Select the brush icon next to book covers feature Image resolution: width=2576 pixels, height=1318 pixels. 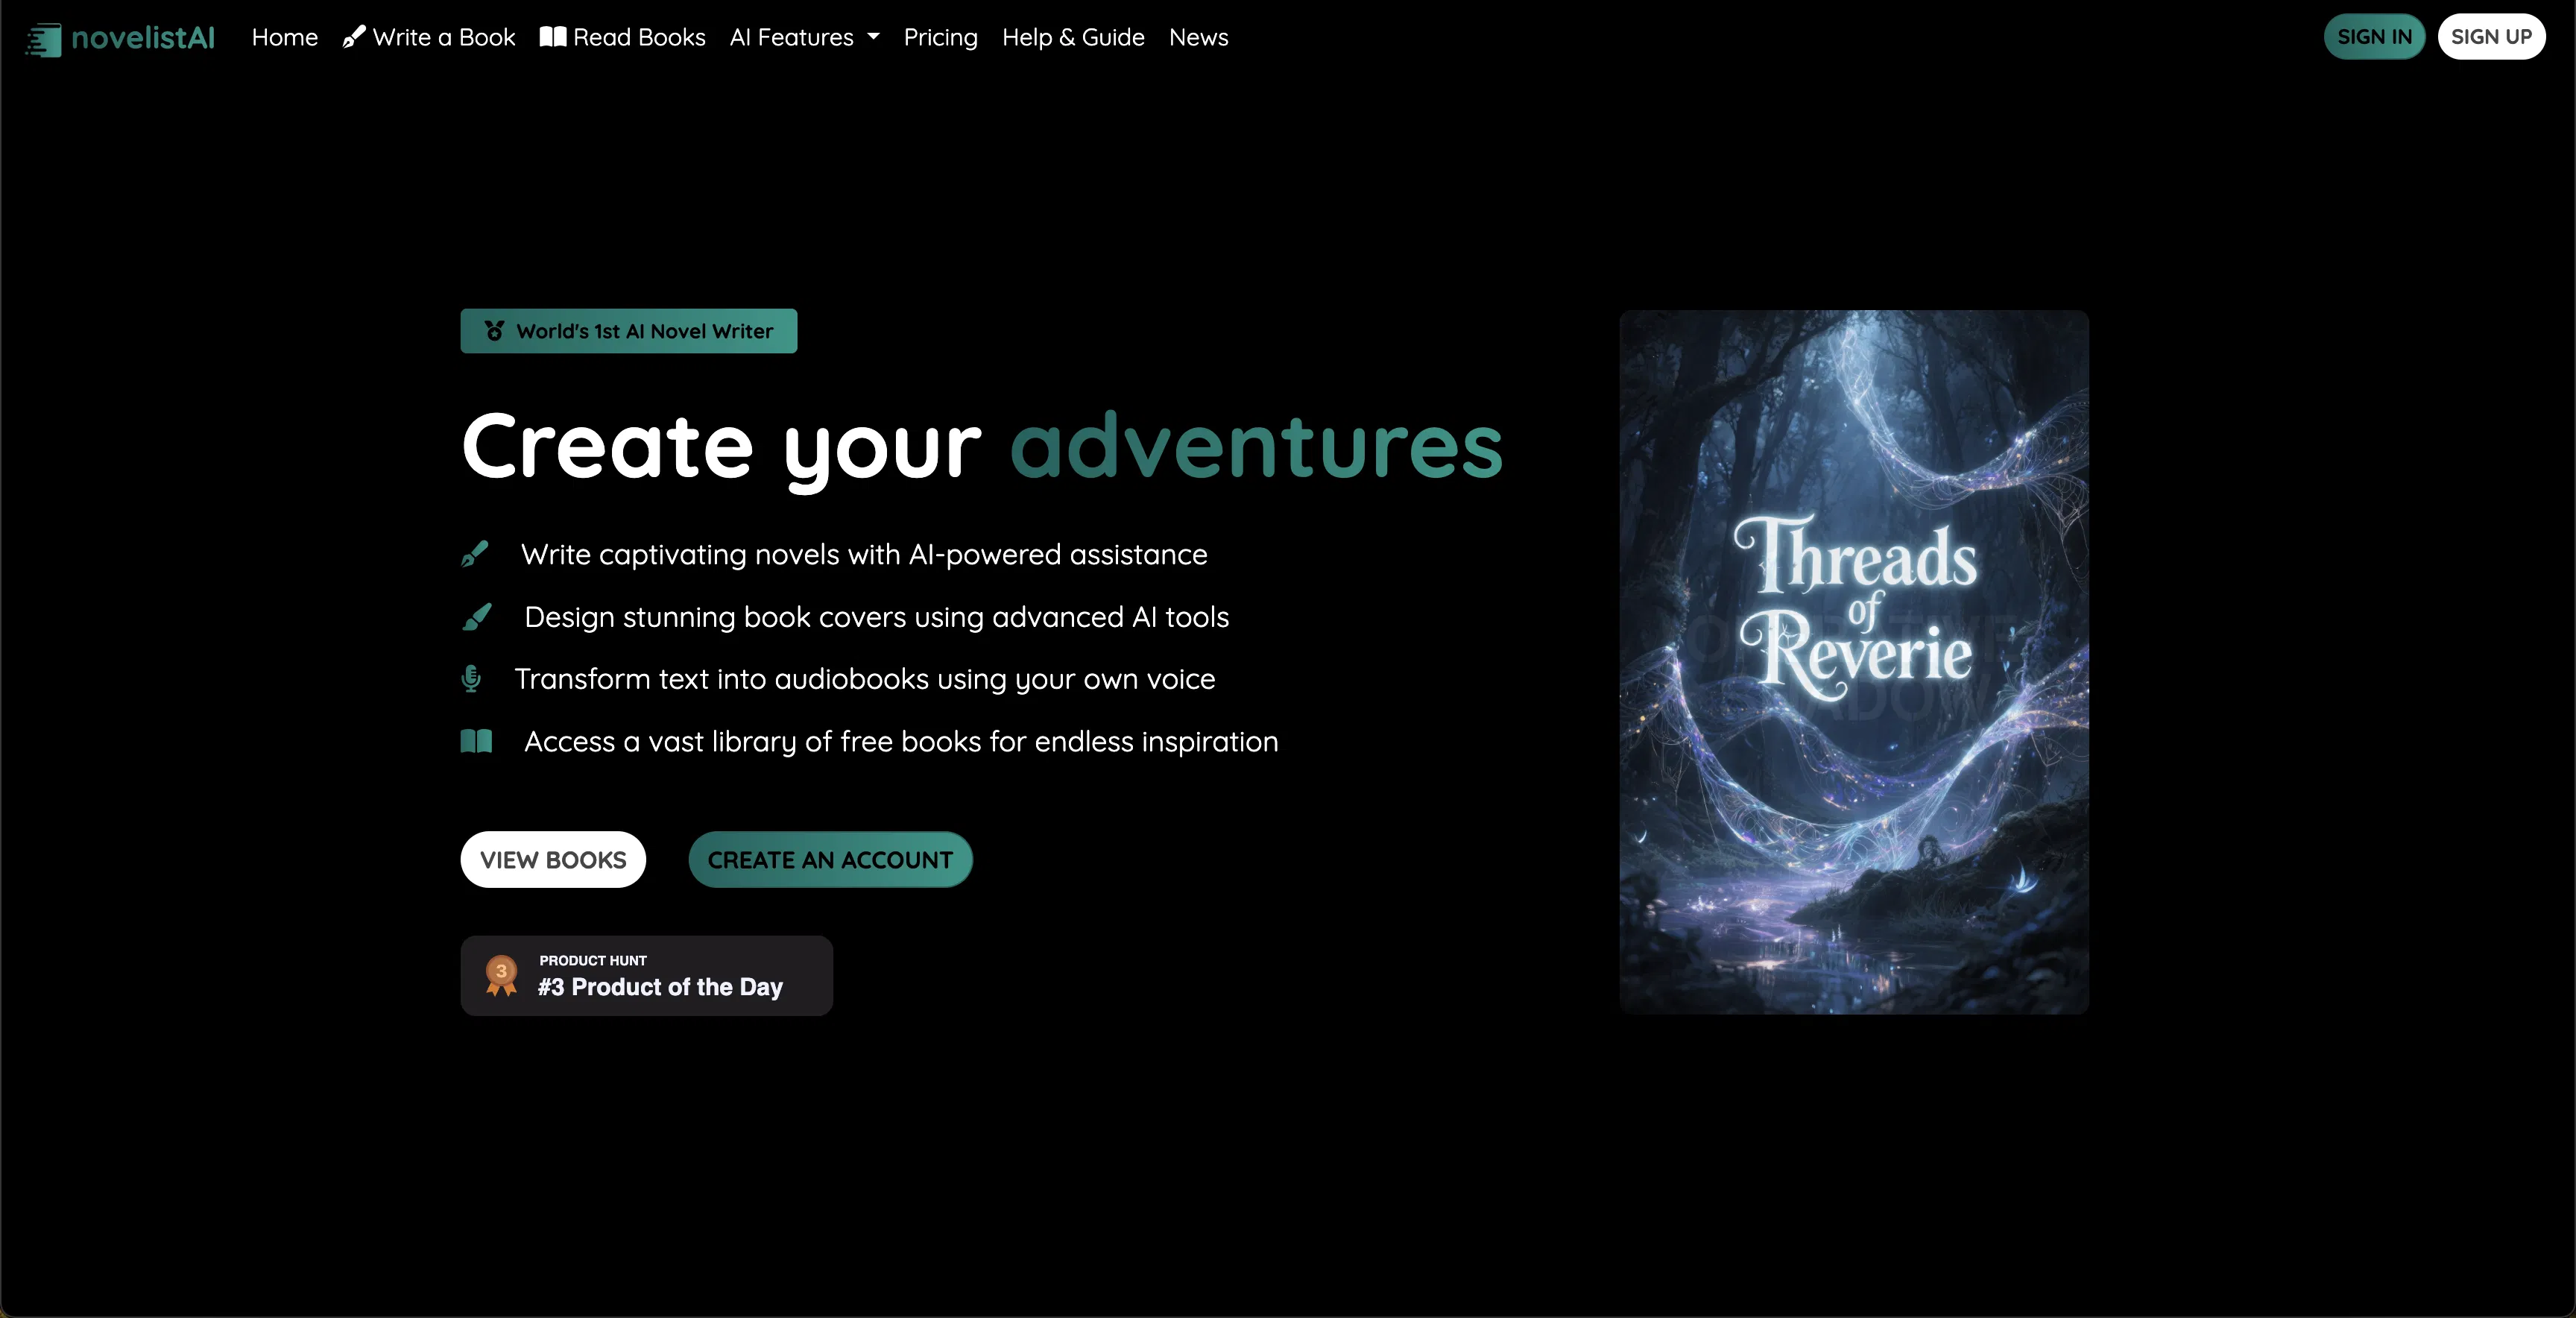point(477,617)
